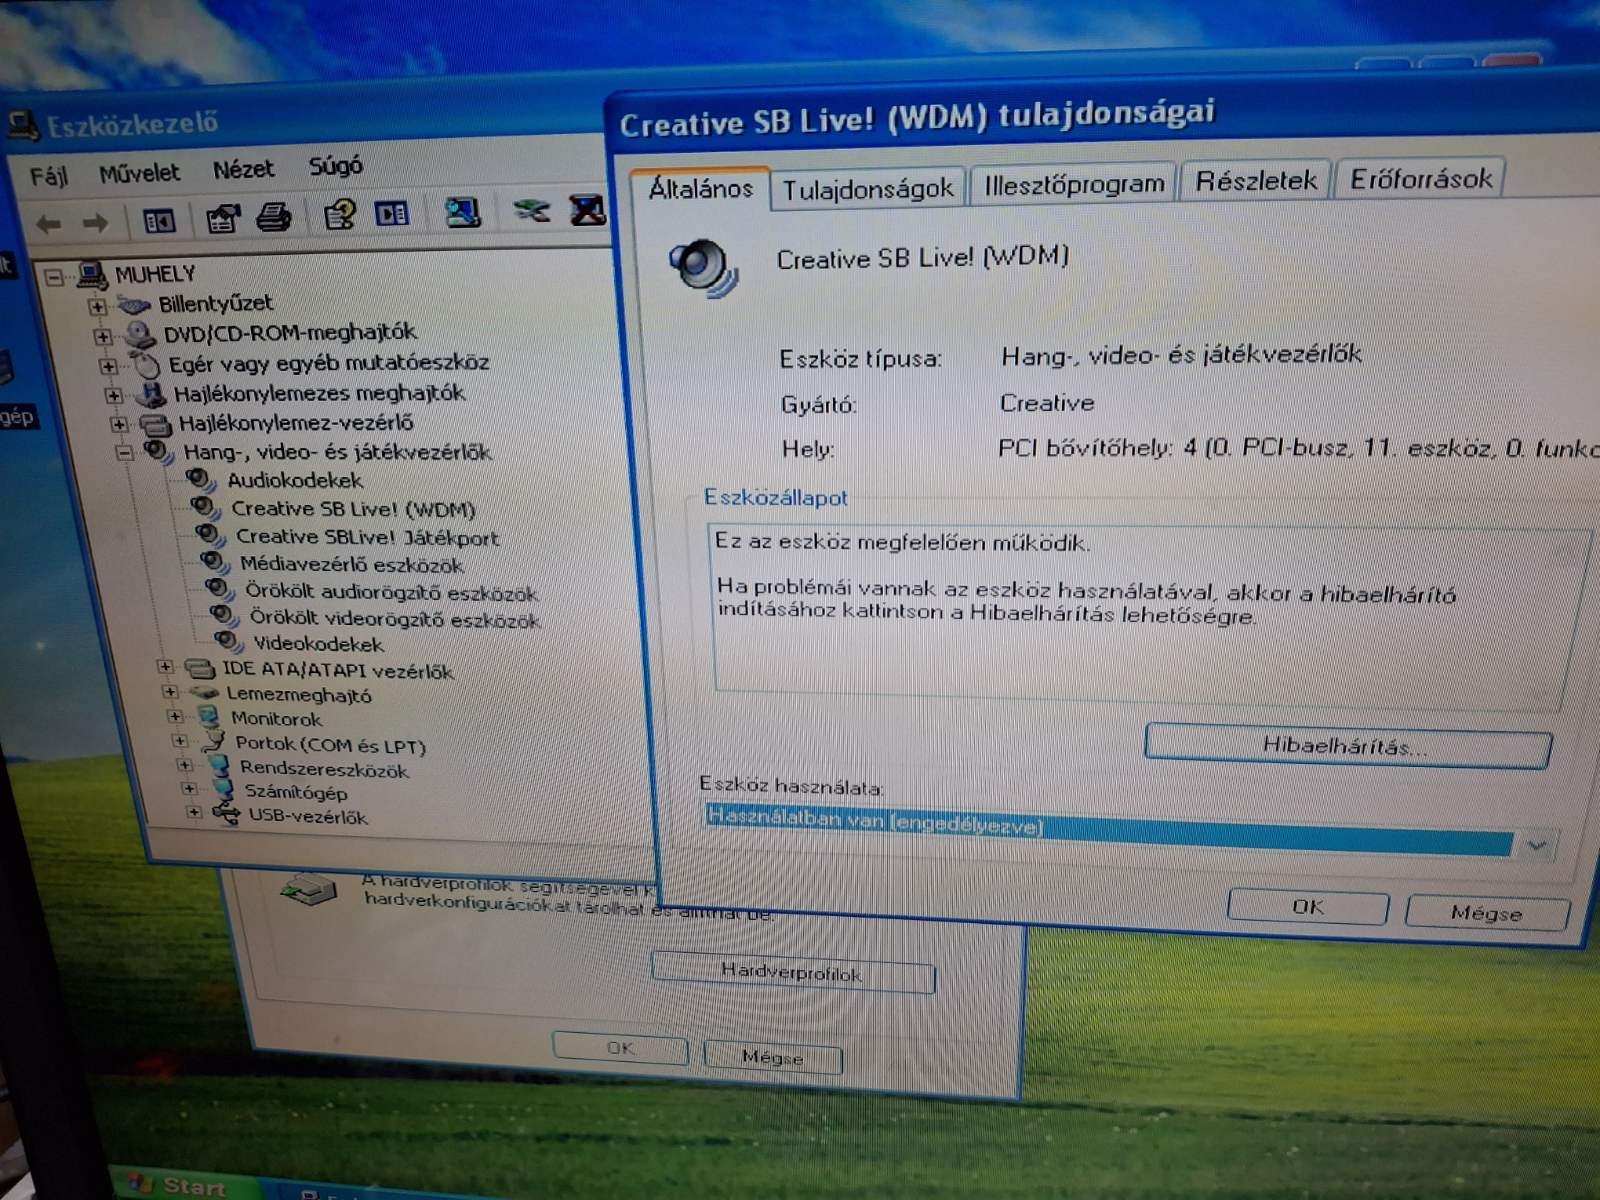Open the Properties toolbar icon in Eszközkezelő

[223, 218]
